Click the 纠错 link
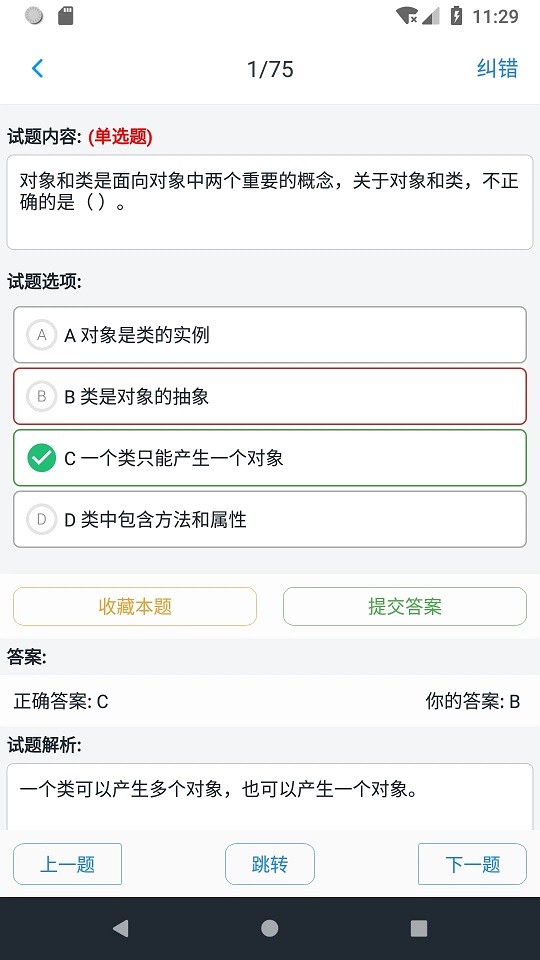This screenshot has height=960, width=540. pyautogui.click(x=497, y=68)
